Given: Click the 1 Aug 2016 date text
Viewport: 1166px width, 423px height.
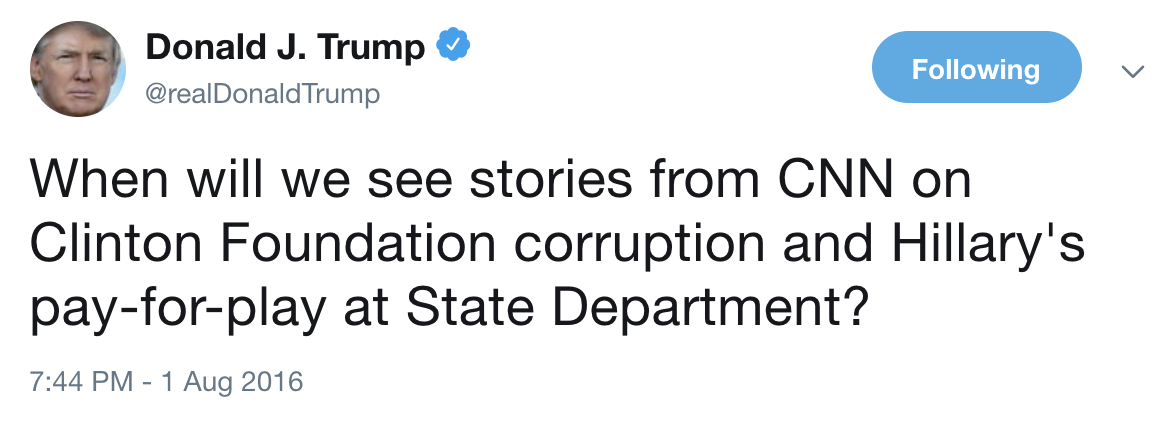Looking at the screenshot, I should pos(233,382).
